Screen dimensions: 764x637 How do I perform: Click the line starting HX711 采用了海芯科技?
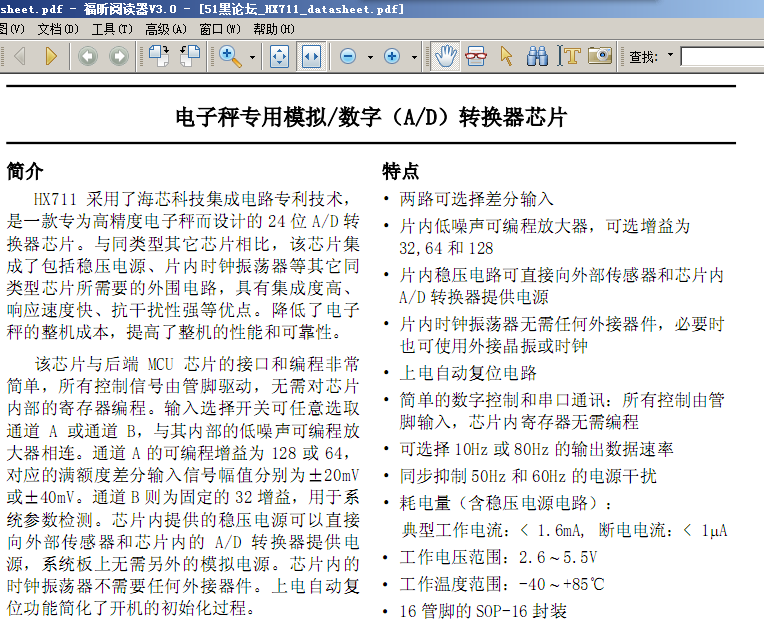point(192,199)
